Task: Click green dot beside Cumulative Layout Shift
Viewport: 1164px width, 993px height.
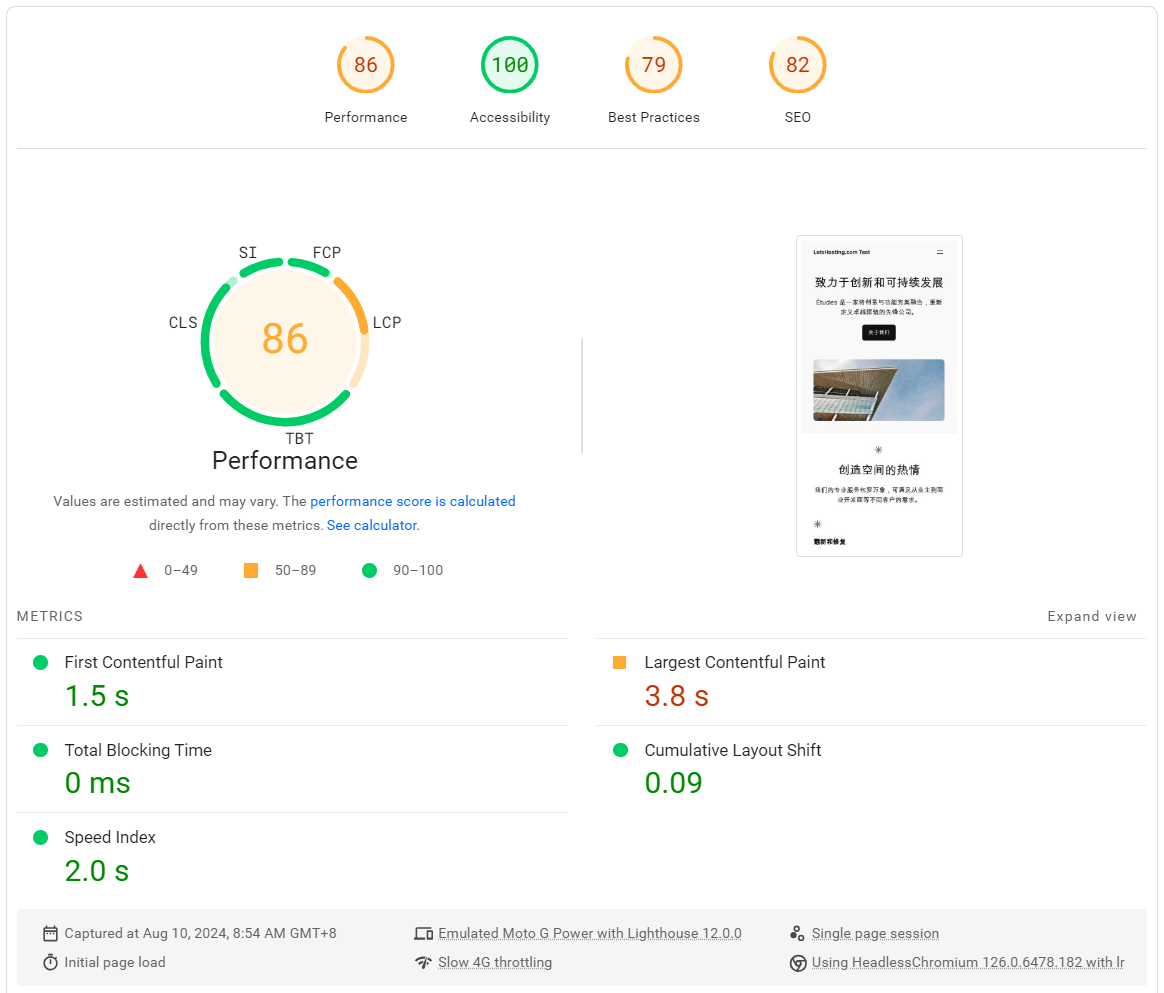Action: point(621,750)
